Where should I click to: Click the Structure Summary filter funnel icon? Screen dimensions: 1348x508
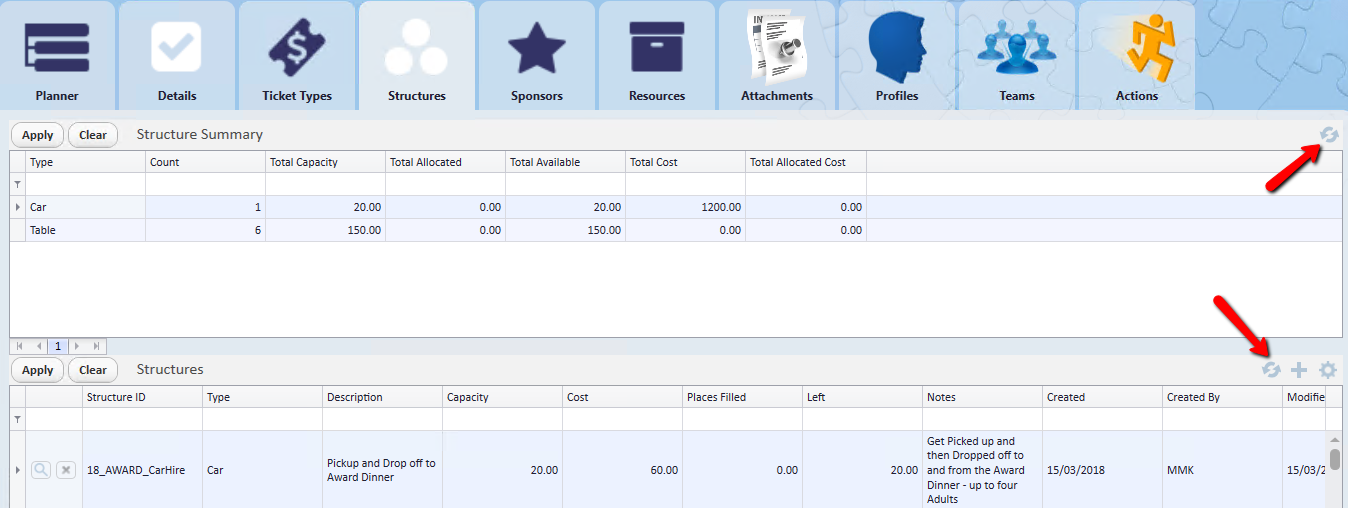17,185
